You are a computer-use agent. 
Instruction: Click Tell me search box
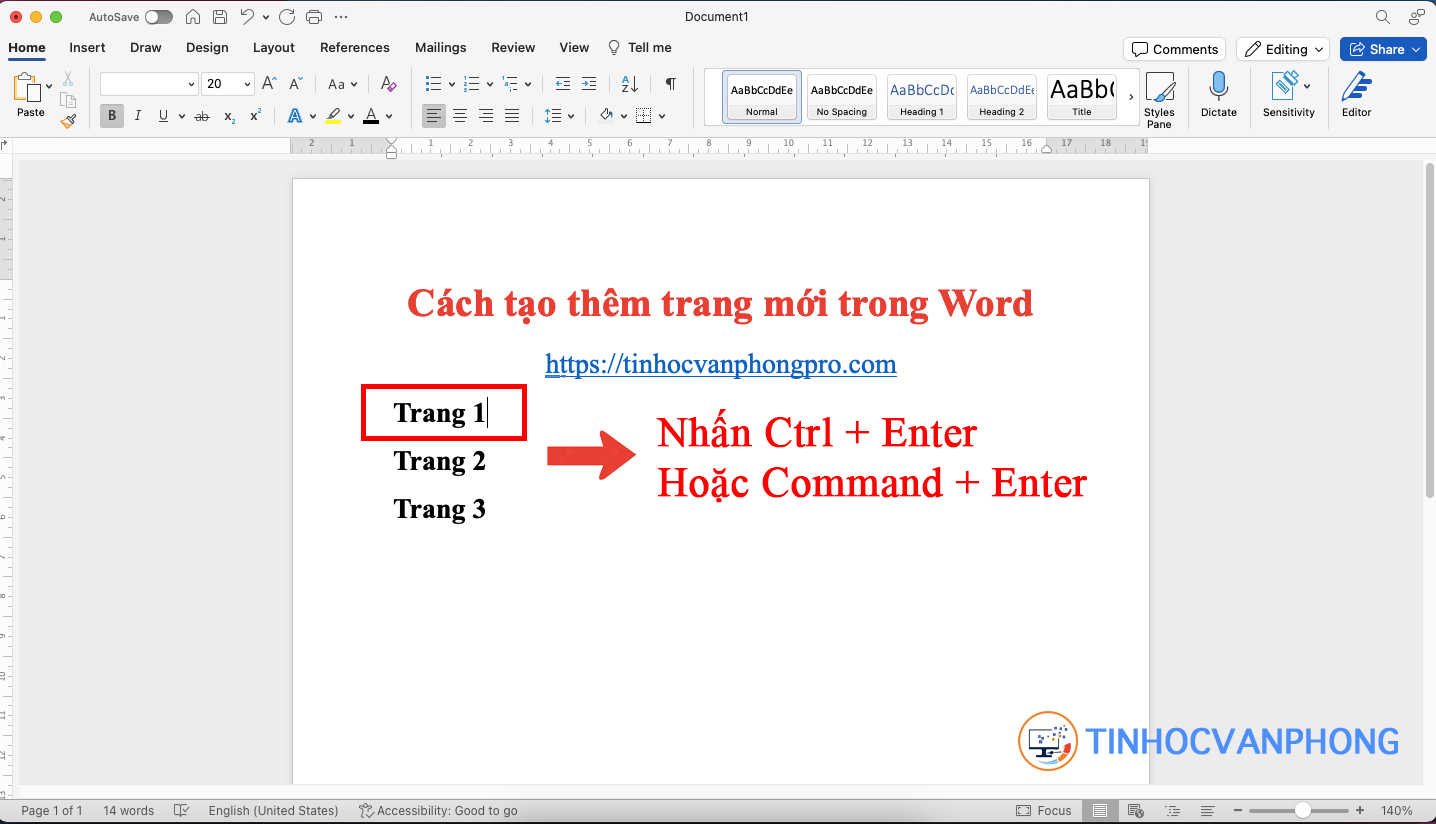(x=640, y=48)
